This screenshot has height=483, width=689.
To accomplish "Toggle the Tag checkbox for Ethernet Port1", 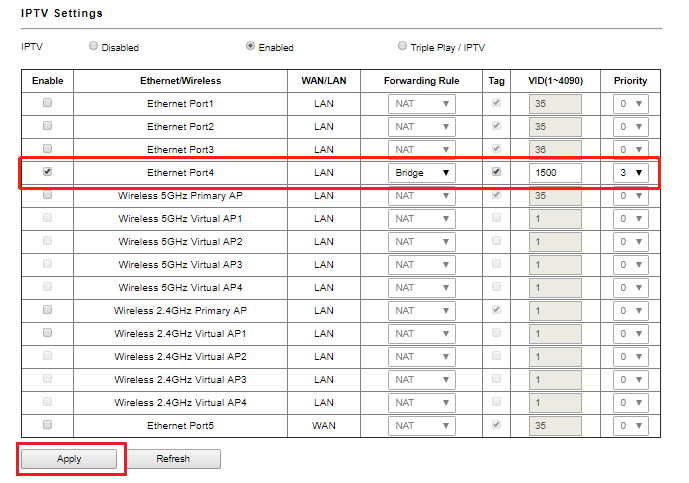I will click(496, 102).
